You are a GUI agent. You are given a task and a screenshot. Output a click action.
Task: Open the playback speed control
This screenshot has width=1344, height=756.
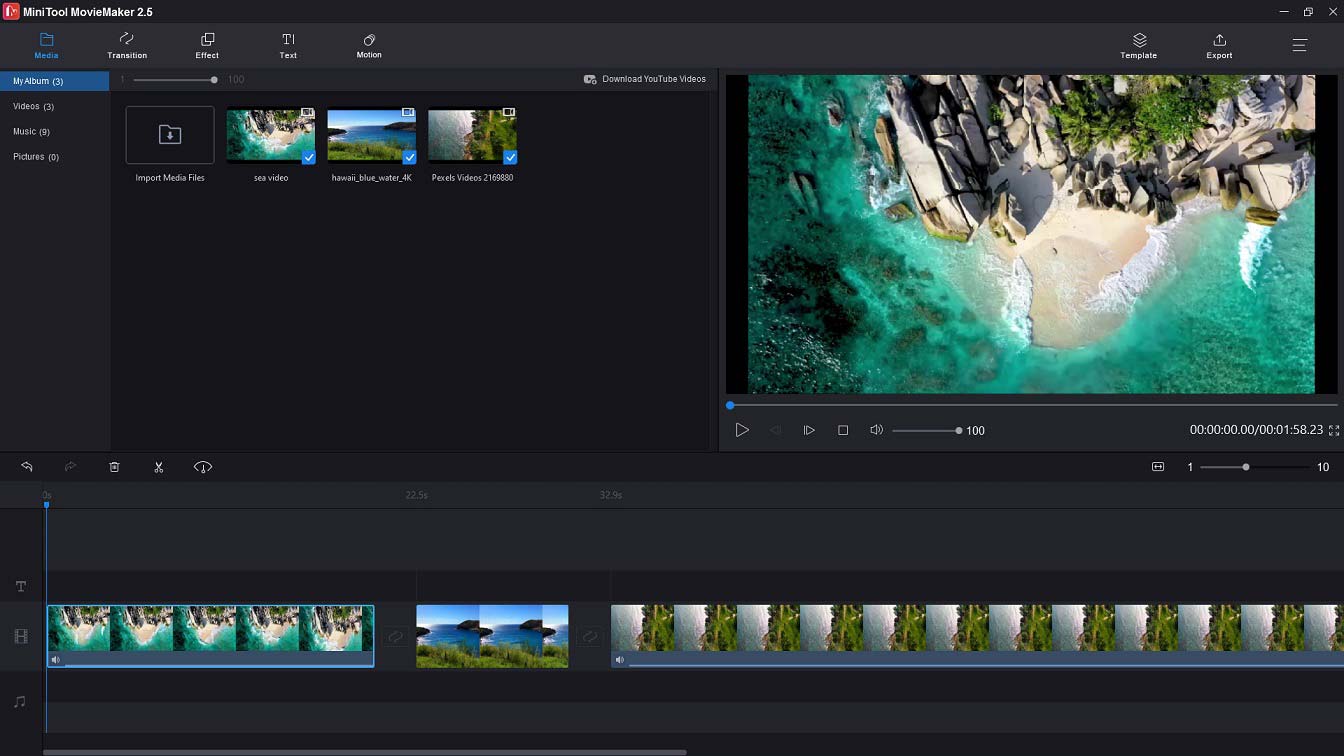pyautogui.click(x=202, y=467)
